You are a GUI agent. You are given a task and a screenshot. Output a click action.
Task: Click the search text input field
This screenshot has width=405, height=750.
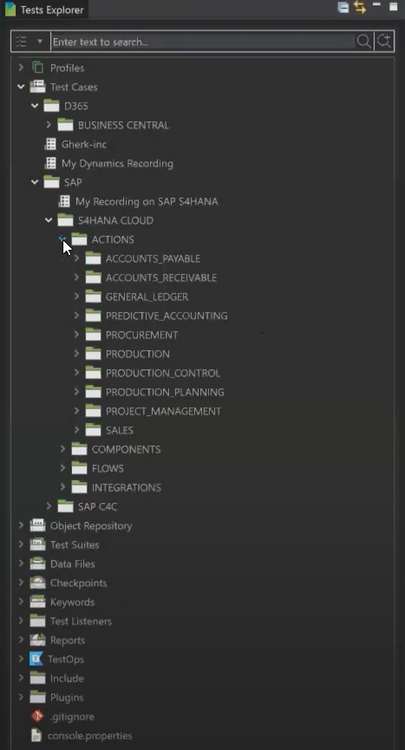coord(203,42)
